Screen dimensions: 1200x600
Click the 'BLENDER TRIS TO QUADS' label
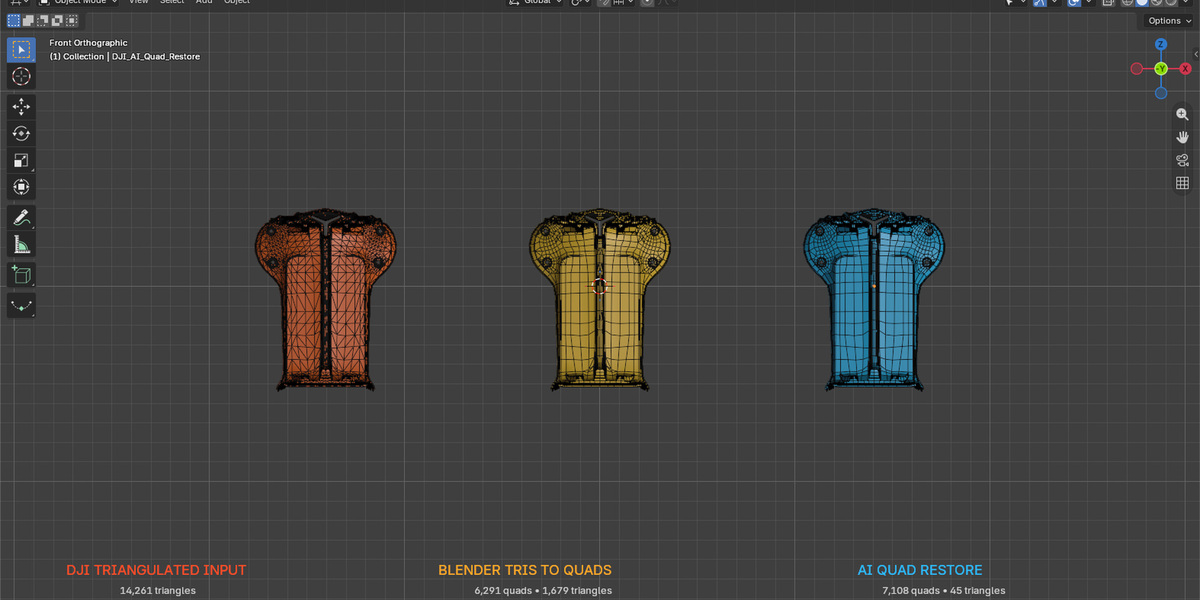click(525, 570)
